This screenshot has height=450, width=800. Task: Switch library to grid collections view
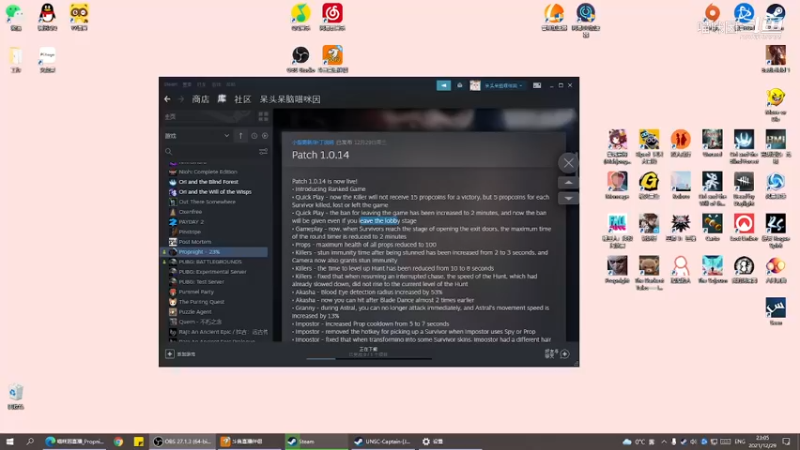263,117
